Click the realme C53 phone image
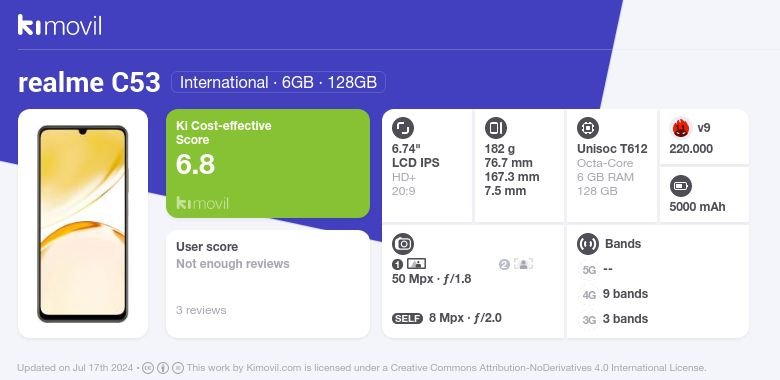The image size is (780, 380). (83, 224)
